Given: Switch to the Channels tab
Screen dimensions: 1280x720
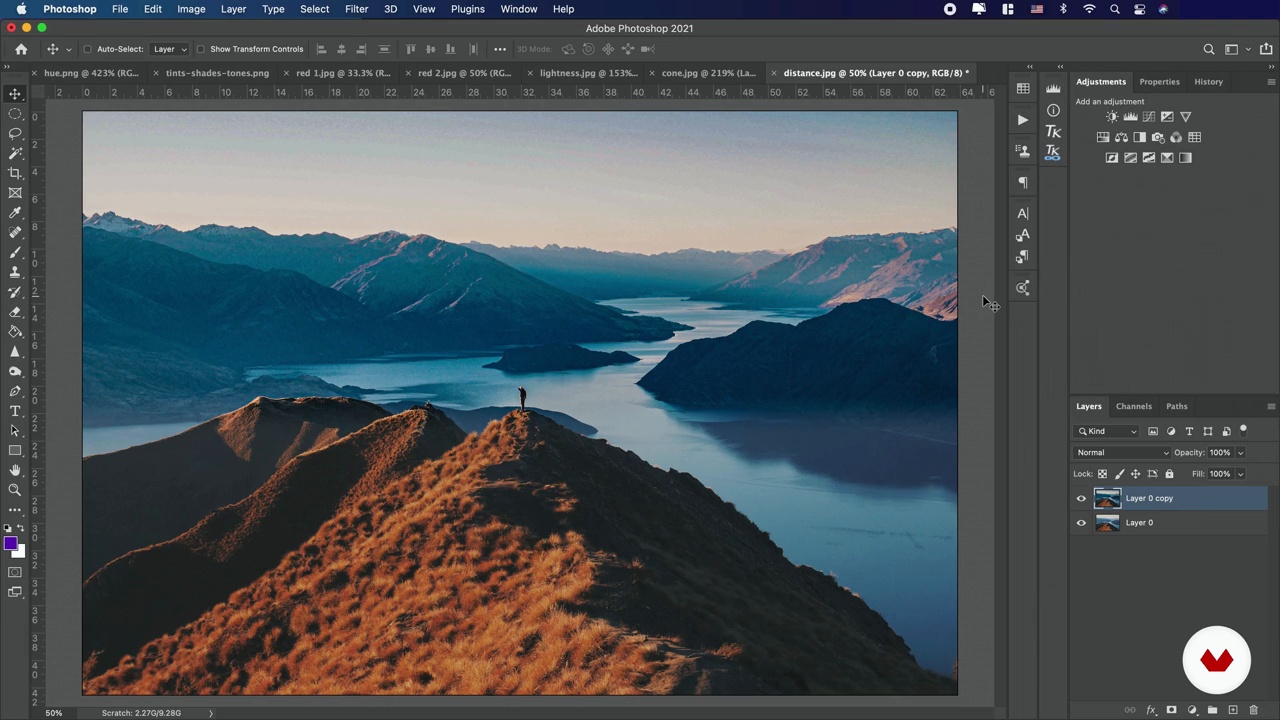Looking at the screenshot, I should (x=1133, y=406).
